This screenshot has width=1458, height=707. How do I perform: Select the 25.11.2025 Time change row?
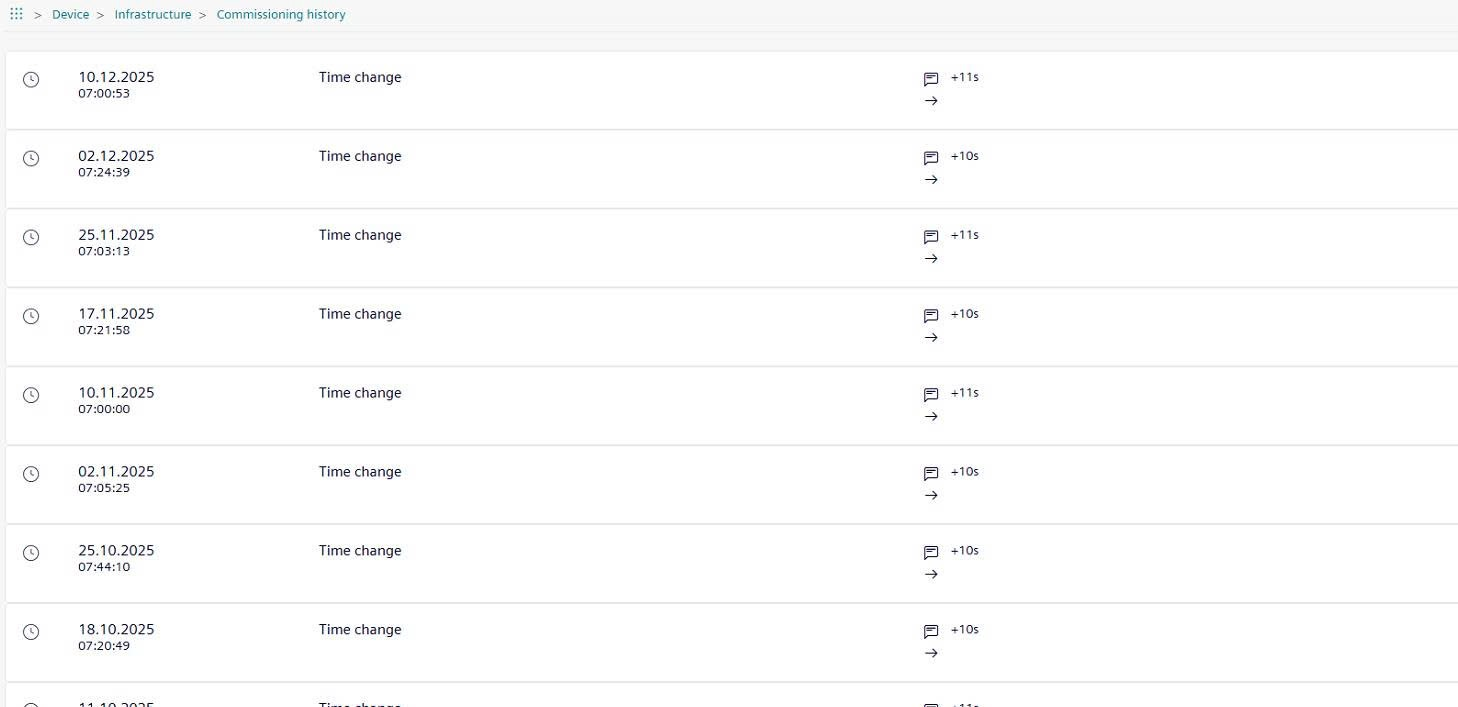600,248
